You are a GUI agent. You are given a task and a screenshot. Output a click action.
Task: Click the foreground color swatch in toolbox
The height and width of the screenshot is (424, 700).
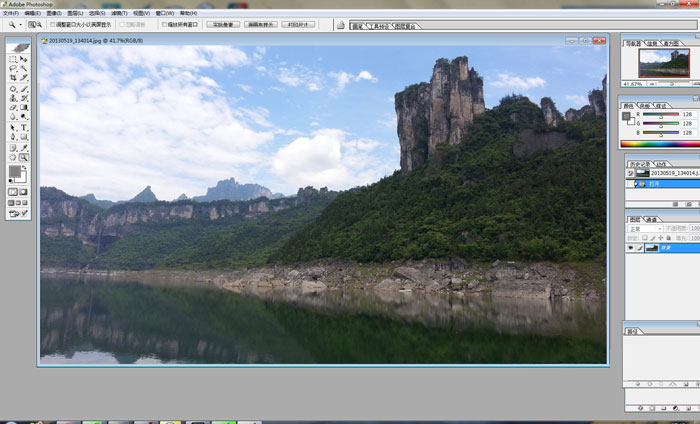[15, 171]
